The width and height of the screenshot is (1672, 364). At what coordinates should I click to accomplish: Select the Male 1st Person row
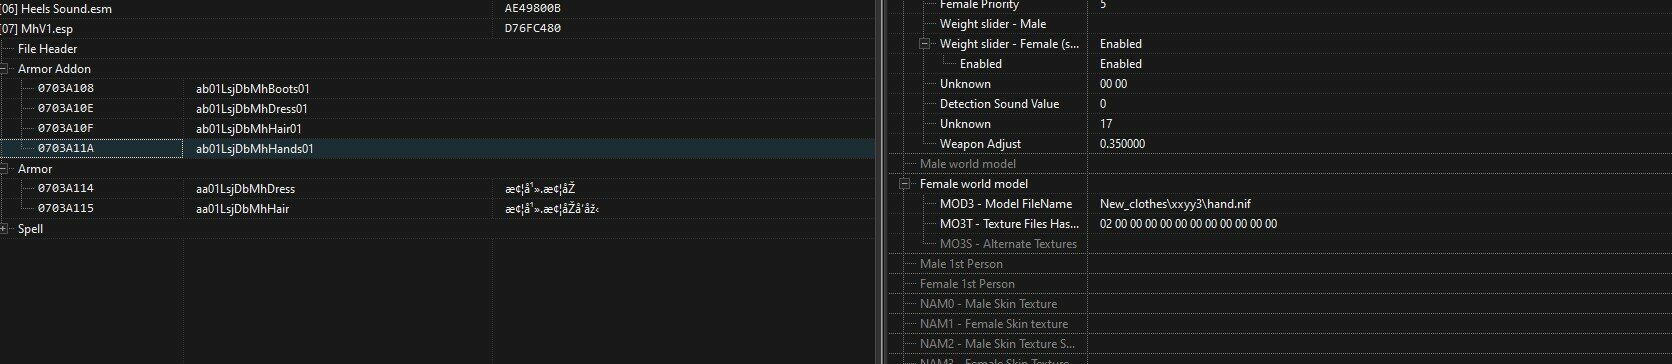point(961,264)
